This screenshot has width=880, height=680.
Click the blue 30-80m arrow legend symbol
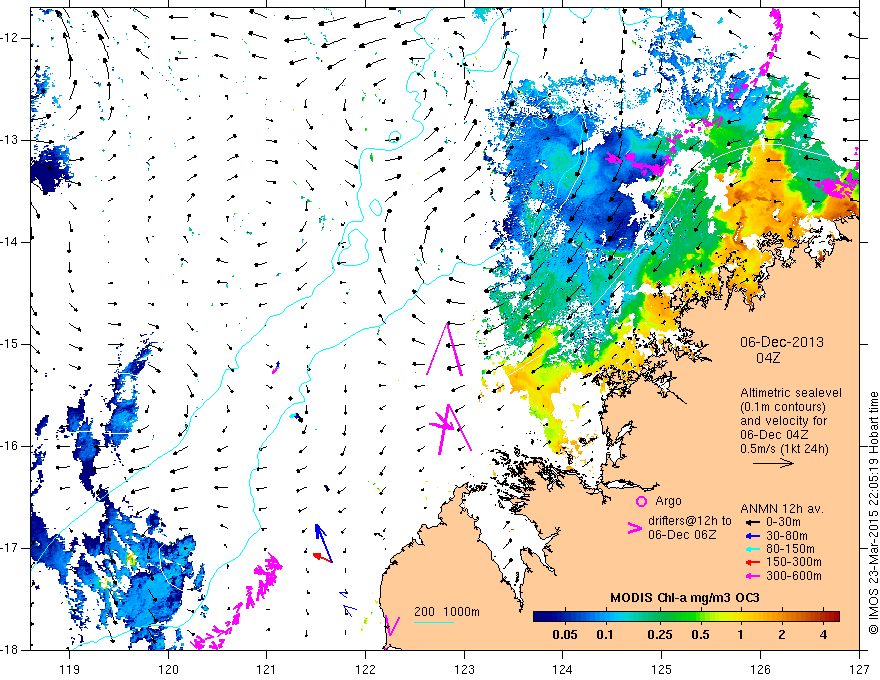(x=752, y=536)
